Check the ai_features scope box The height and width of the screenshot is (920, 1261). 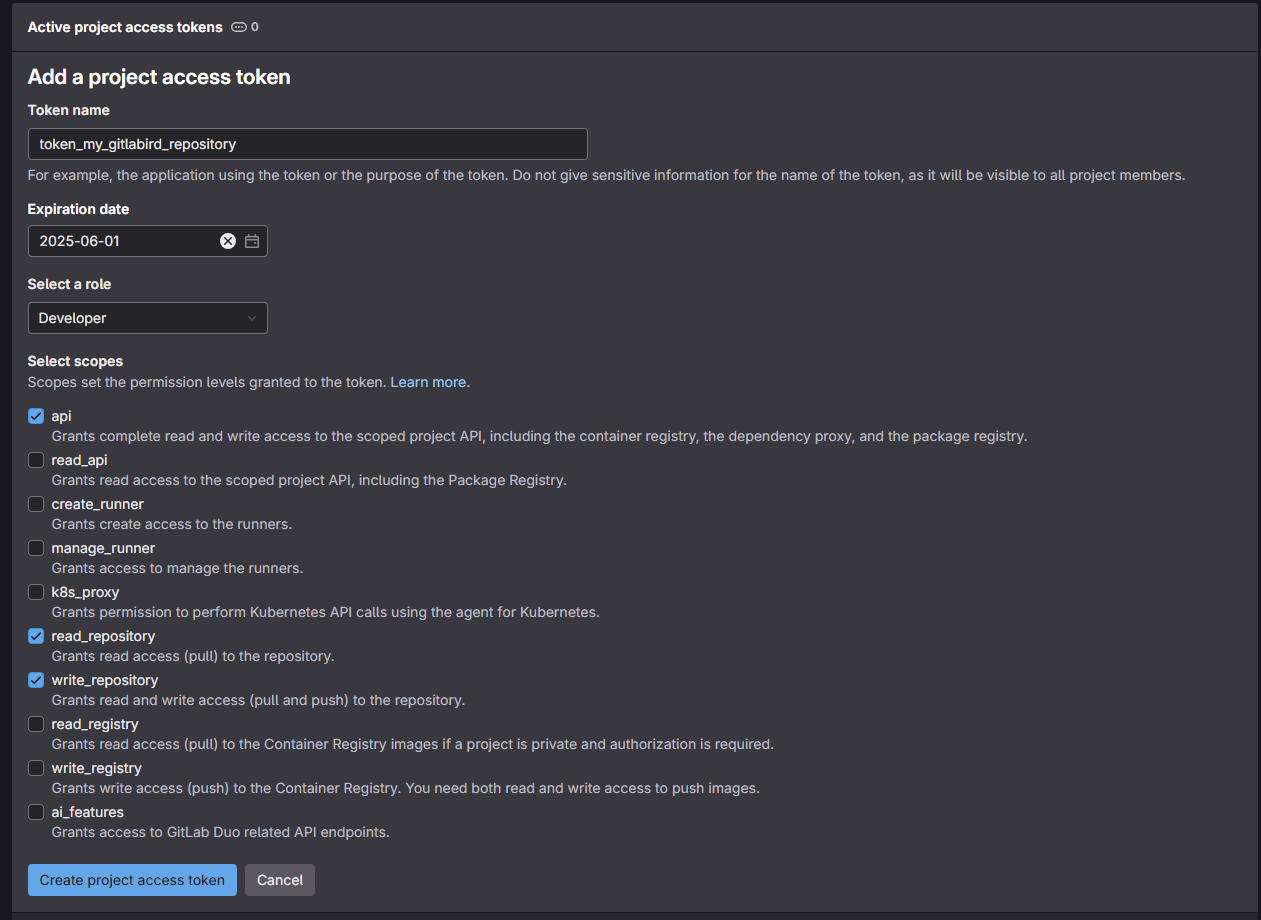(36, 812)
